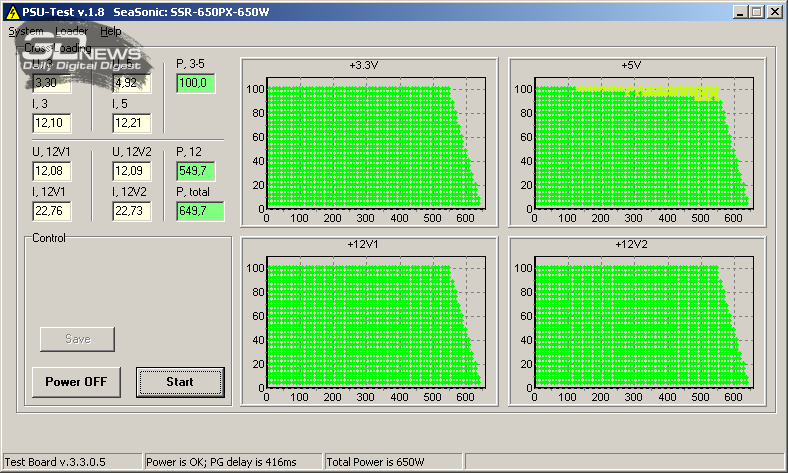
Task: Click the +3.3V chart title
Action: coord(363,65)
